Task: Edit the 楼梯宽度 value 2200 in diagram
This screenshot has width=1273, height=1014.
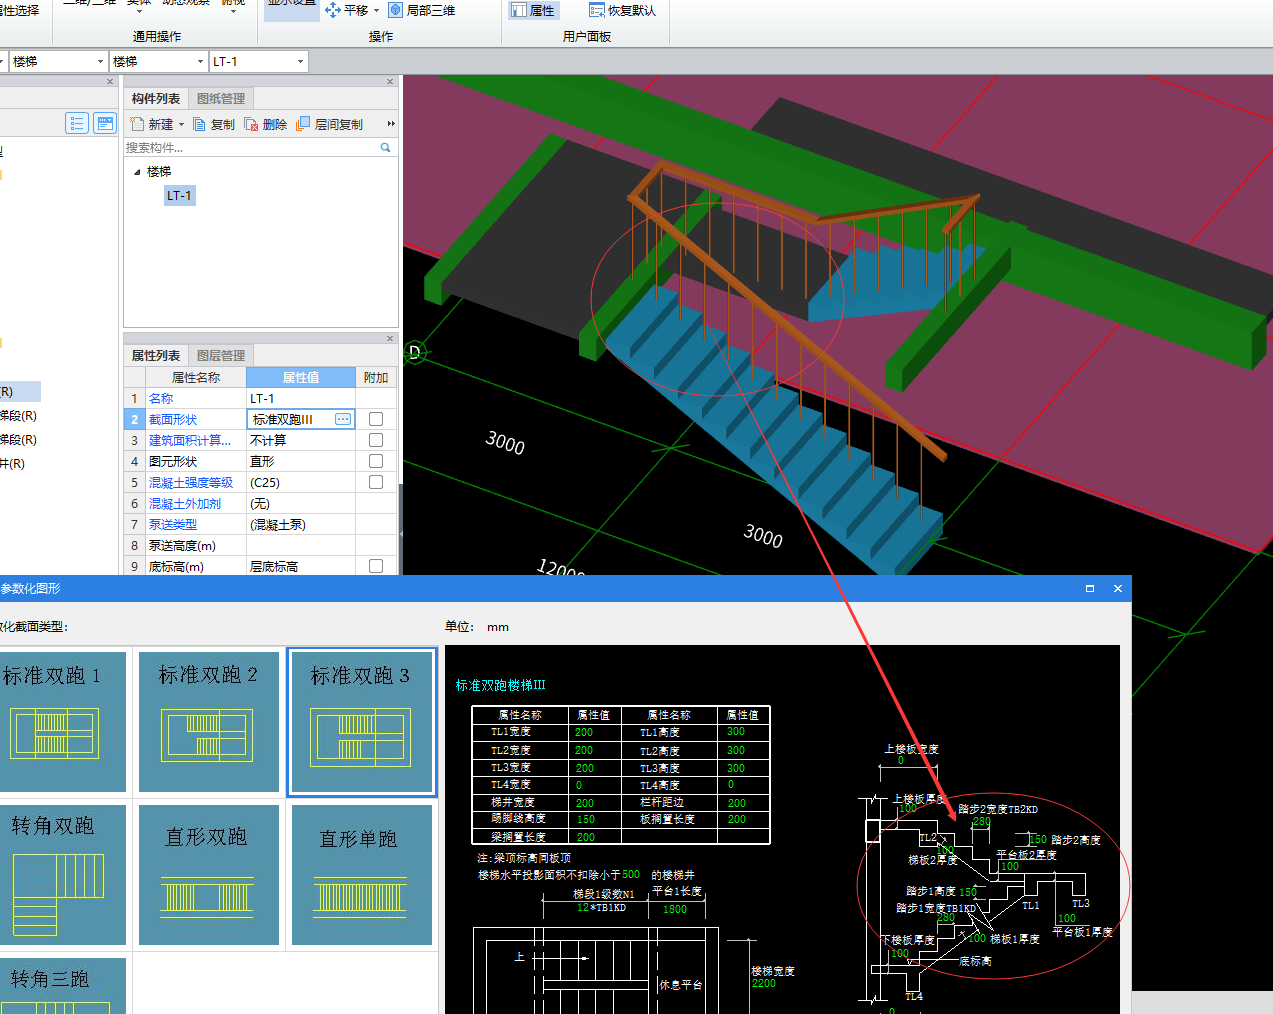Action: click(764, 983)
